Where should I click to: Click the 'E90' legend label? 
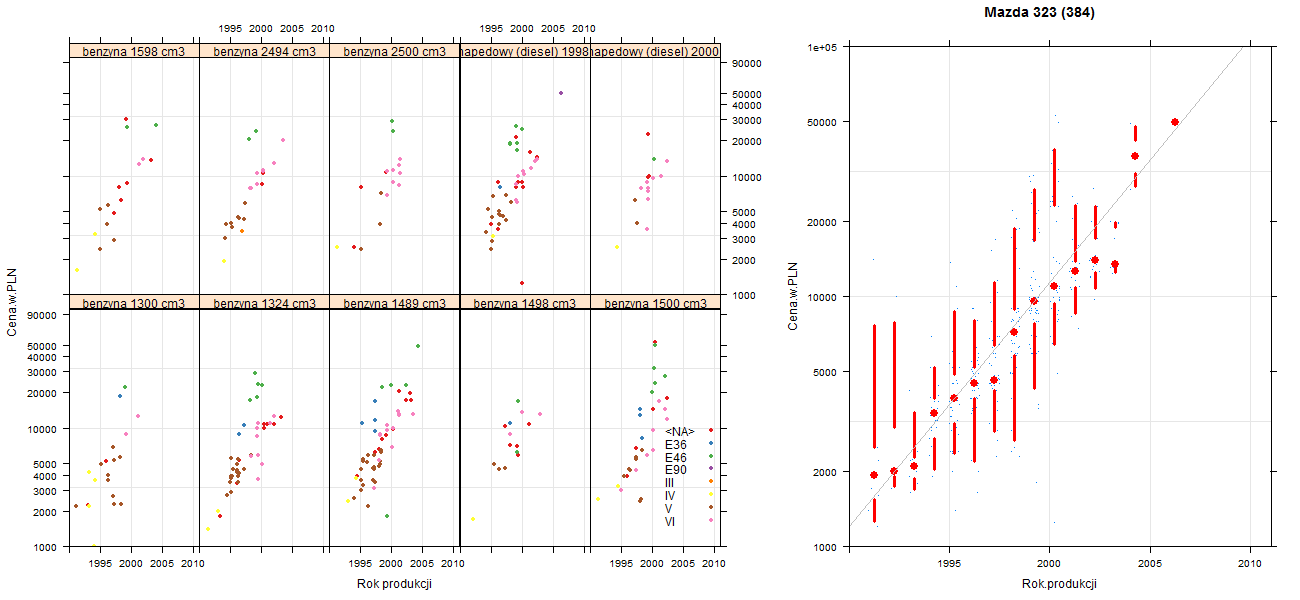675,470
